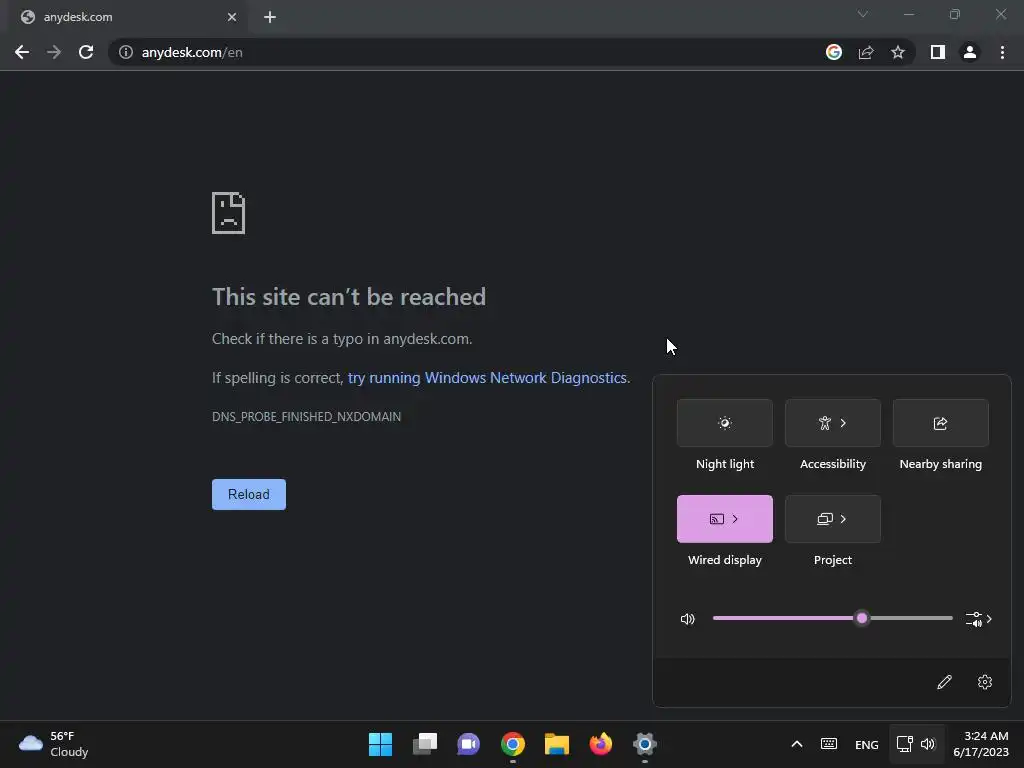Open a new tab
Image resolution: width=1024 pixels, height=768 pixels.
(x=270, y=17)
